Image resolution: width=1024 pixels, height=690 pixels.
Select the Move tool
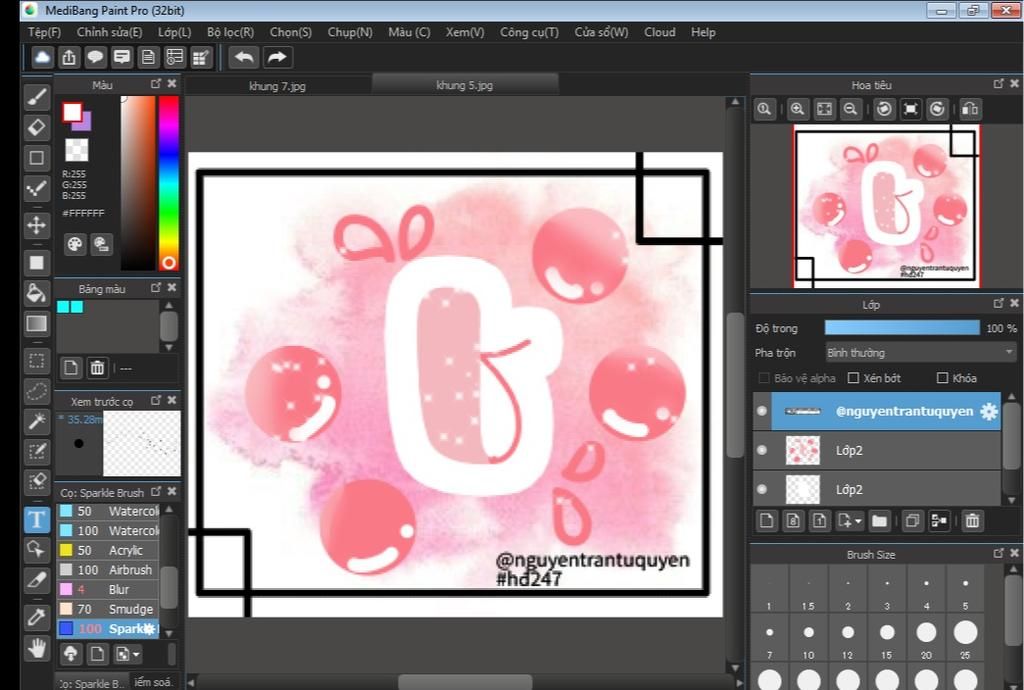click(x=37, y=225)
